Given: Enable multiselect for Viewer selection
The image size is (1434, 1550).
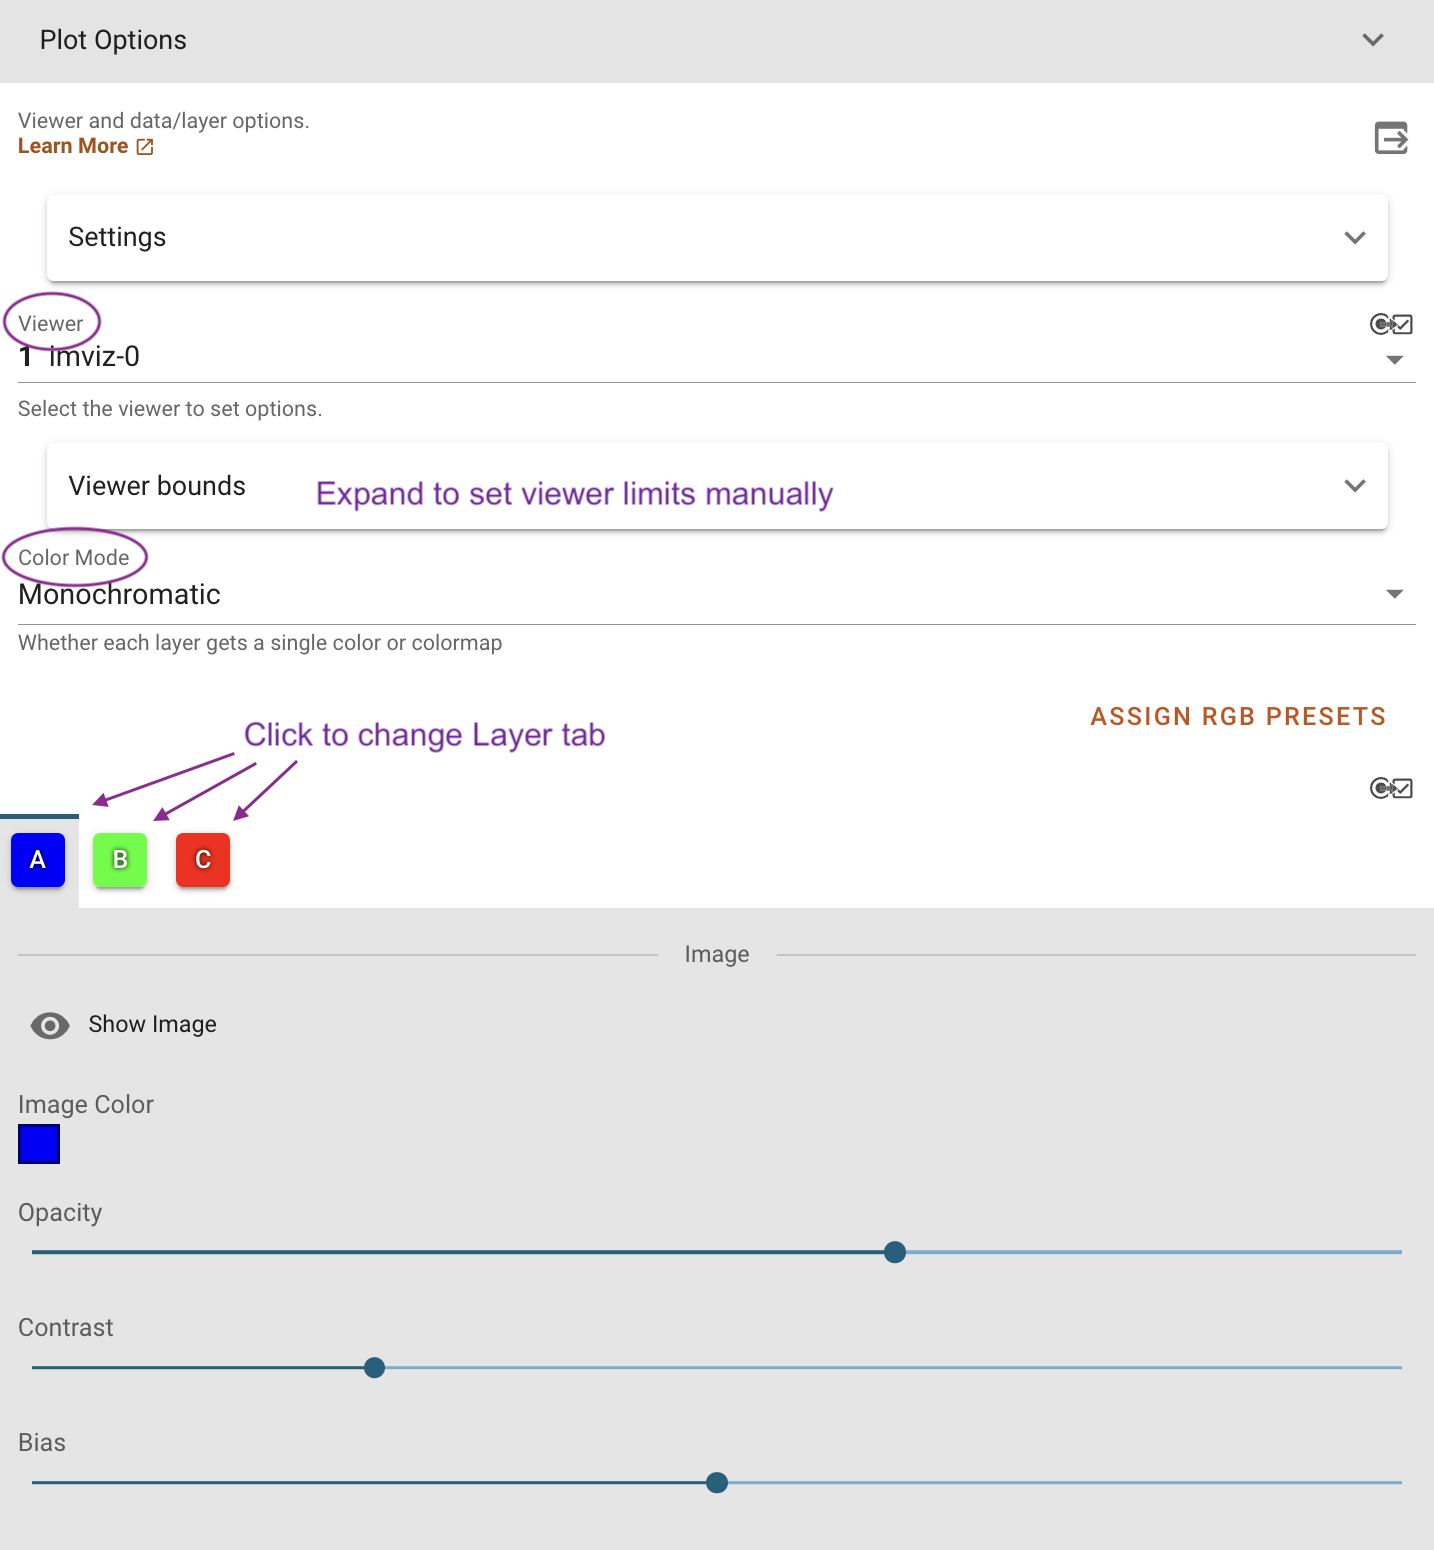Looking at the screenshot, I should [1390, 323].
